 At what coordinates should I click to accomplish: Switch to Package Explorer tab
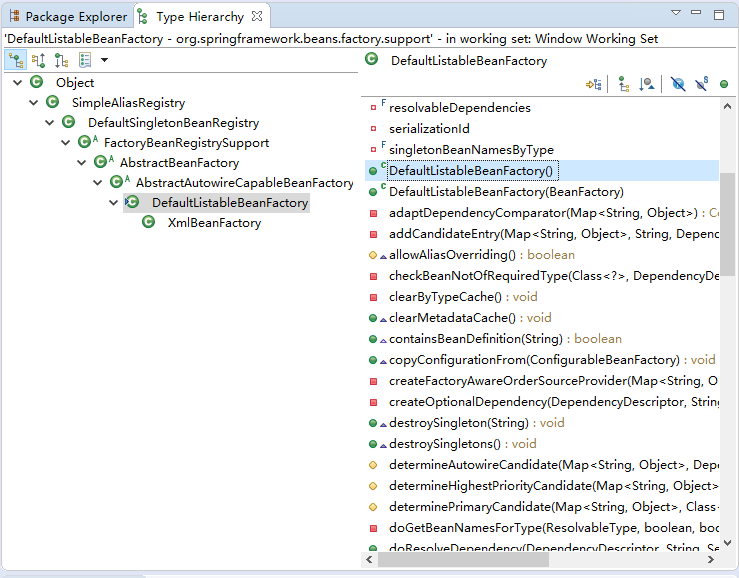point(68,17)
